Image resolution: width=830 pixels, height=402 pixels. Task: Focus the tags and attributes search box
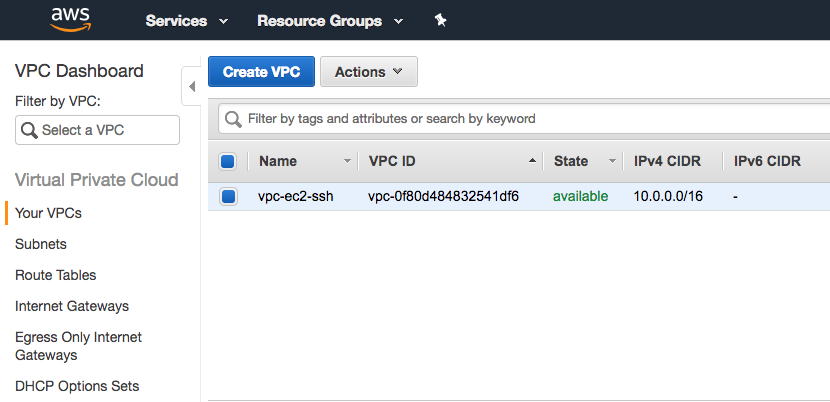click(524, 119)
